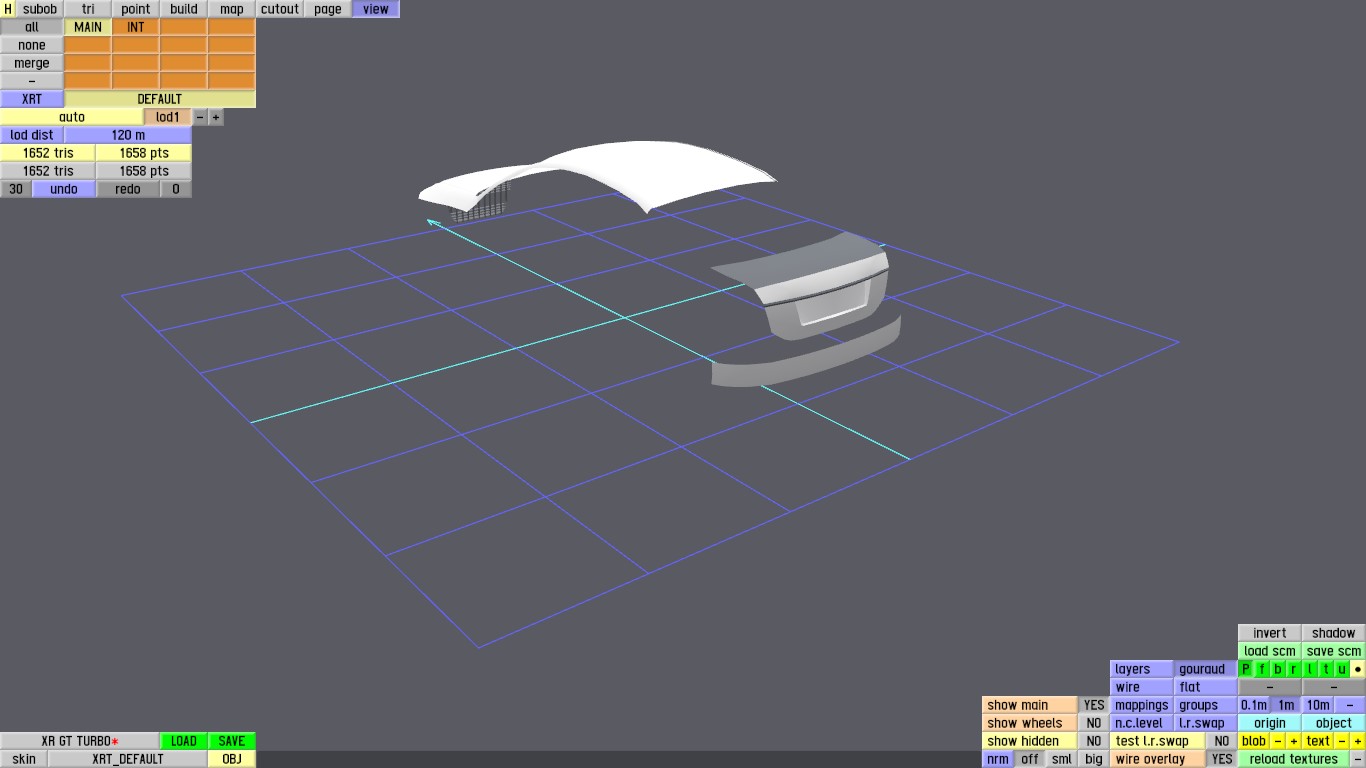Switch to the map tab
Viewport: 1366px width, 768px height.
click(232, 9)
